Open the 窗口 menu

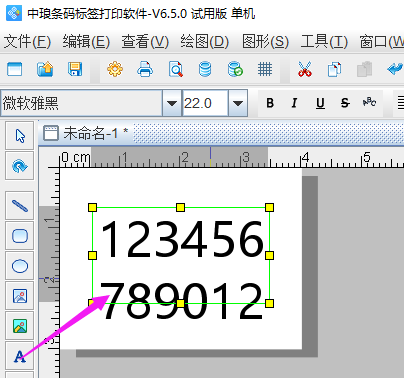tap(381, 42)
